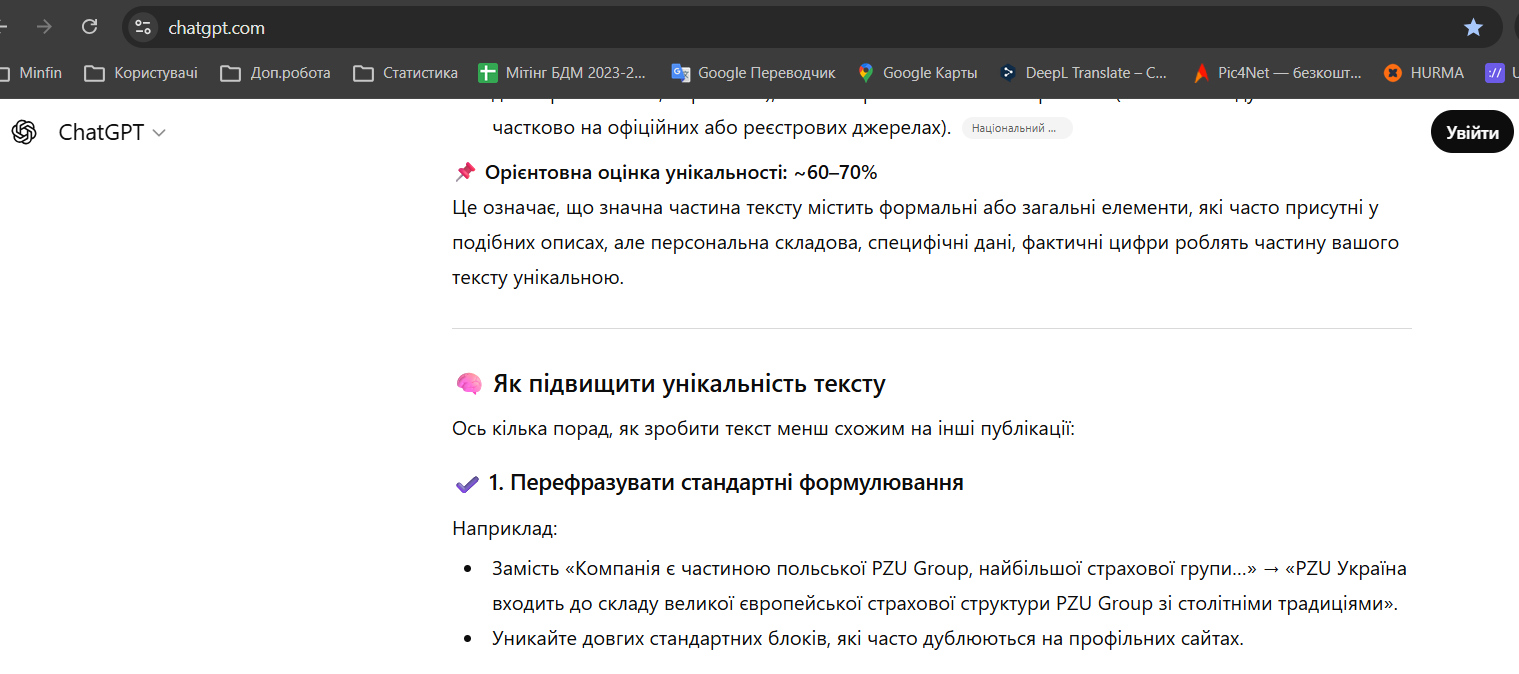Open the Користувачі bookmark folder
Viewport: 1519px width, 674px height.
(x=141, y=72)
